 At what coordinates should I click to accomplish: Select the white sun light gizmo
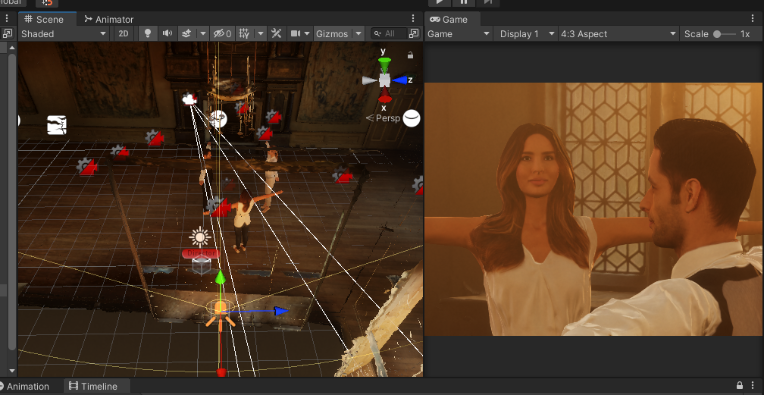click(x=200, y=237)
